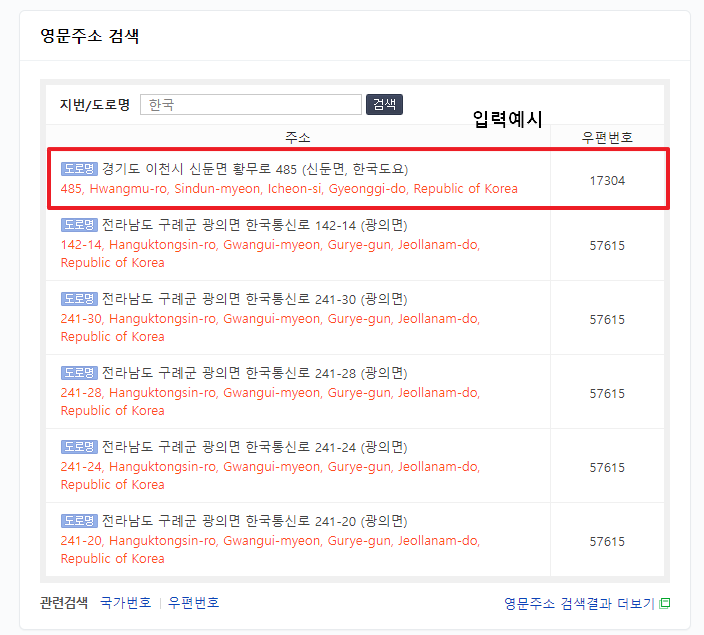Click the 검색 search button
The width and height of the screenshot is (704, 635).
click(x=384, y=105)
